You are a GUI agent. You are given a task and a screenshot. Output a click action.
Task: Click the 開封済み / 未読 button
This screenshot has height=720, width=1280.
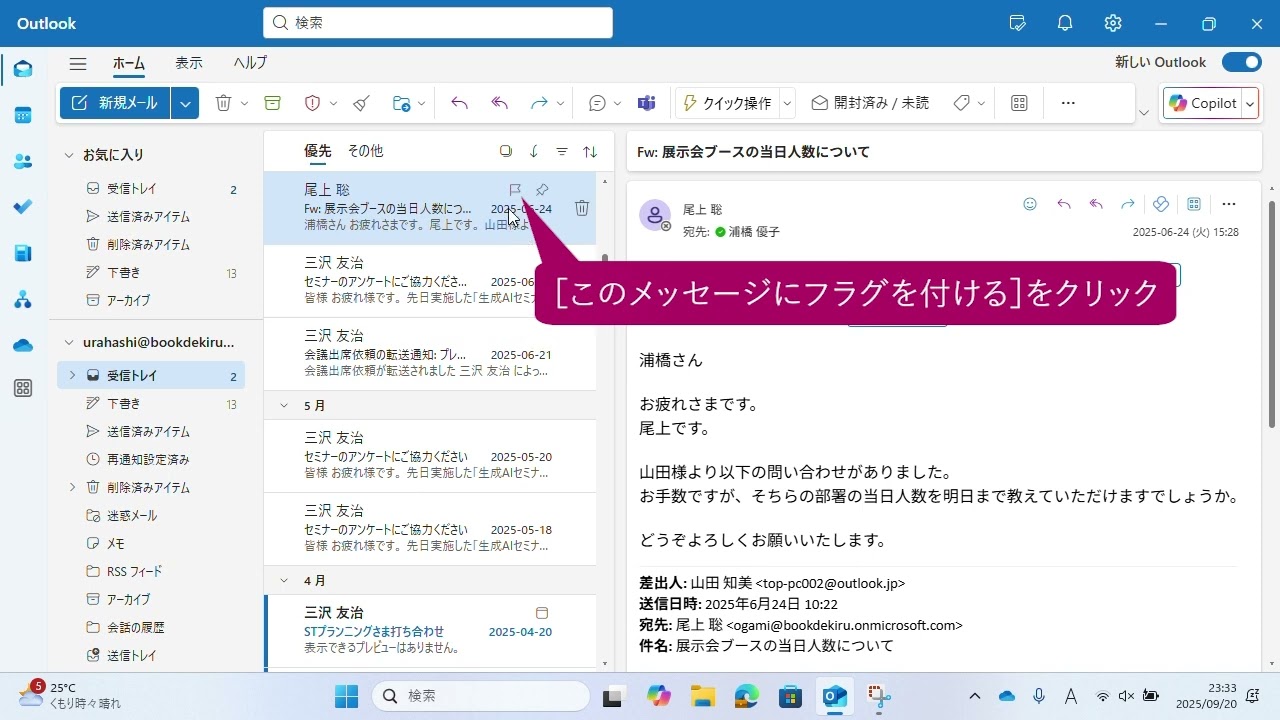point(870,103)
